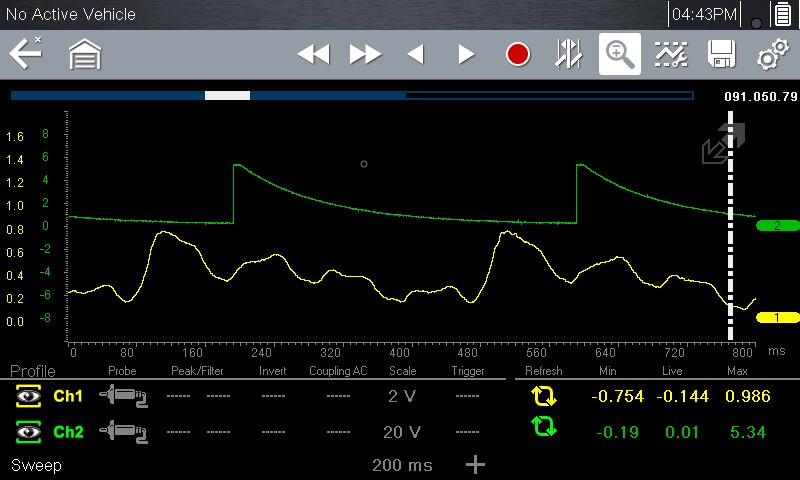Toggle Ch2 visibility eye icon
Screen dimensions: 800x480
(x=28, y=432)
